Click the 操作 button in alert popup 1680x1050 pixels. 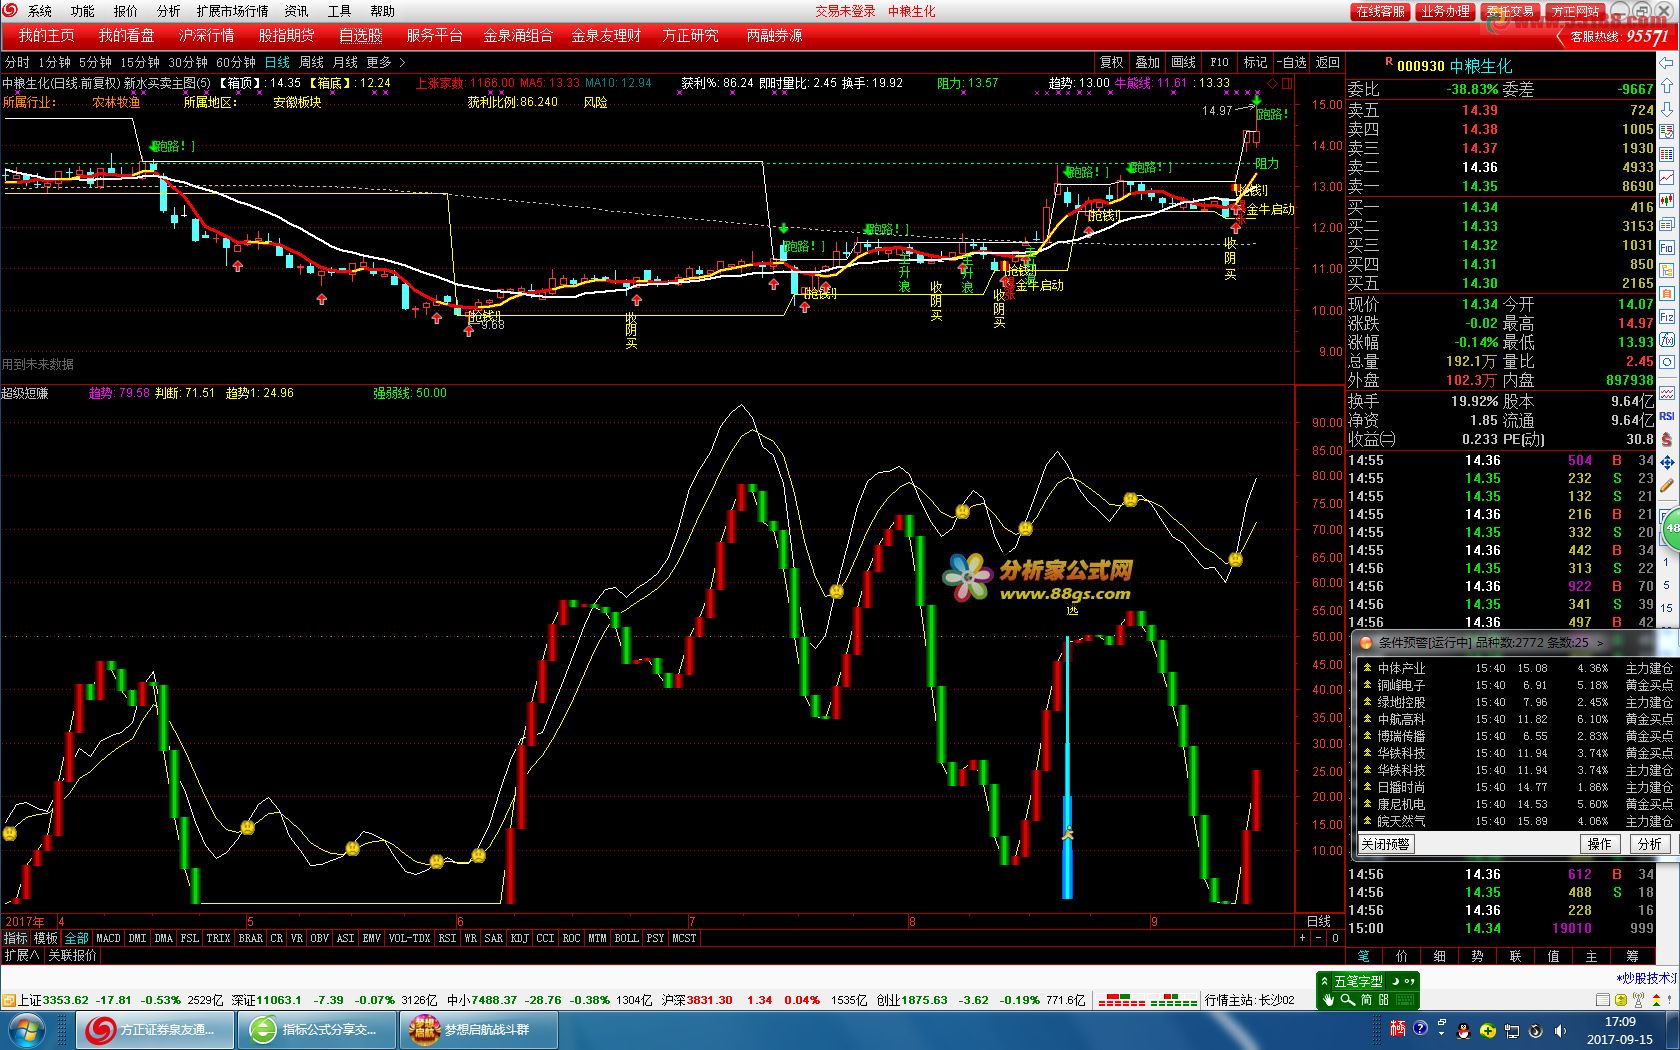click(x=1600, y=844)
